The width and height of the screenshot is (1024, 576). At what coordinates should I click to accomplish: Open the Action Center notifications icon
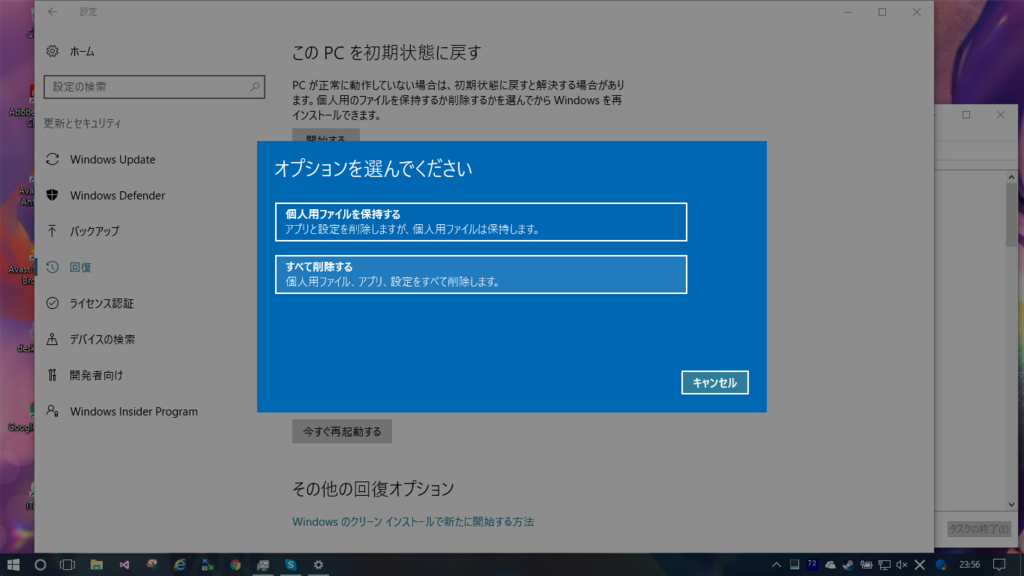click(x=999, y=565)
